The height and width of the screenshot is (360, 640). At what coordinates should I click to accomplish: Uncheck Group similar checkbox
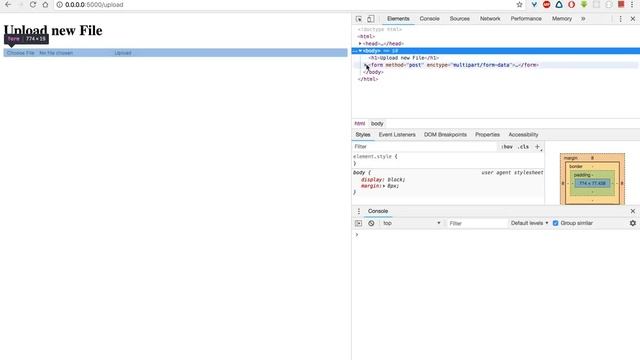555,223
